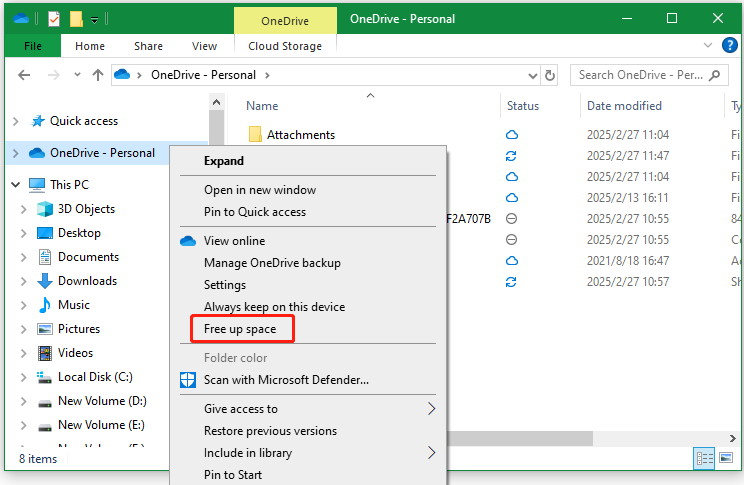Viewport: 744px width, 485px height.
Task: Open Videos in the navigation pane
Action: coord(75,353)
